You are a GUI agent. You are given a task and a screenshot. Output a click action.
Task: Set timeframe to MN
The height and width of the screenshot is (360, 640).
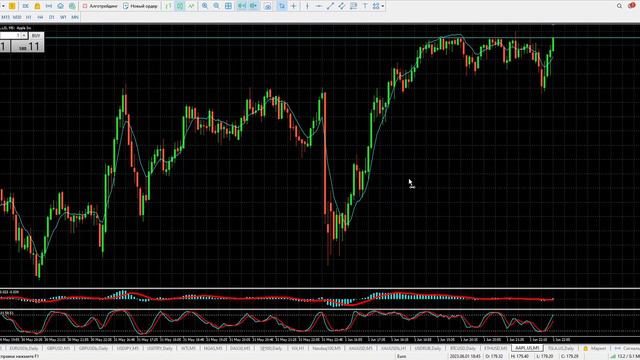point(75,17)
